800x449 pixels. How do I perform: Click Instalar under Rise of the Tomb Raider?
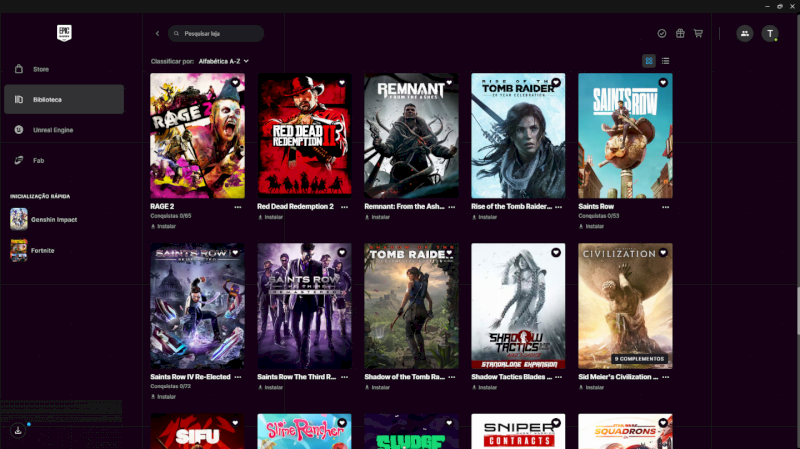[x=485, y=217]
